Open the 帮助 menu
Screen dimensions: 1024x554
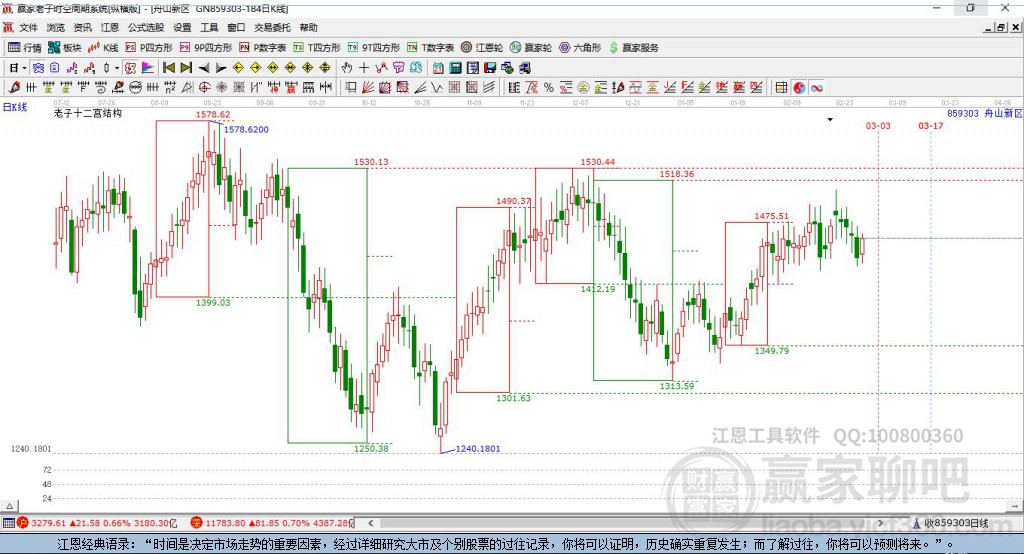pos(308,27)
